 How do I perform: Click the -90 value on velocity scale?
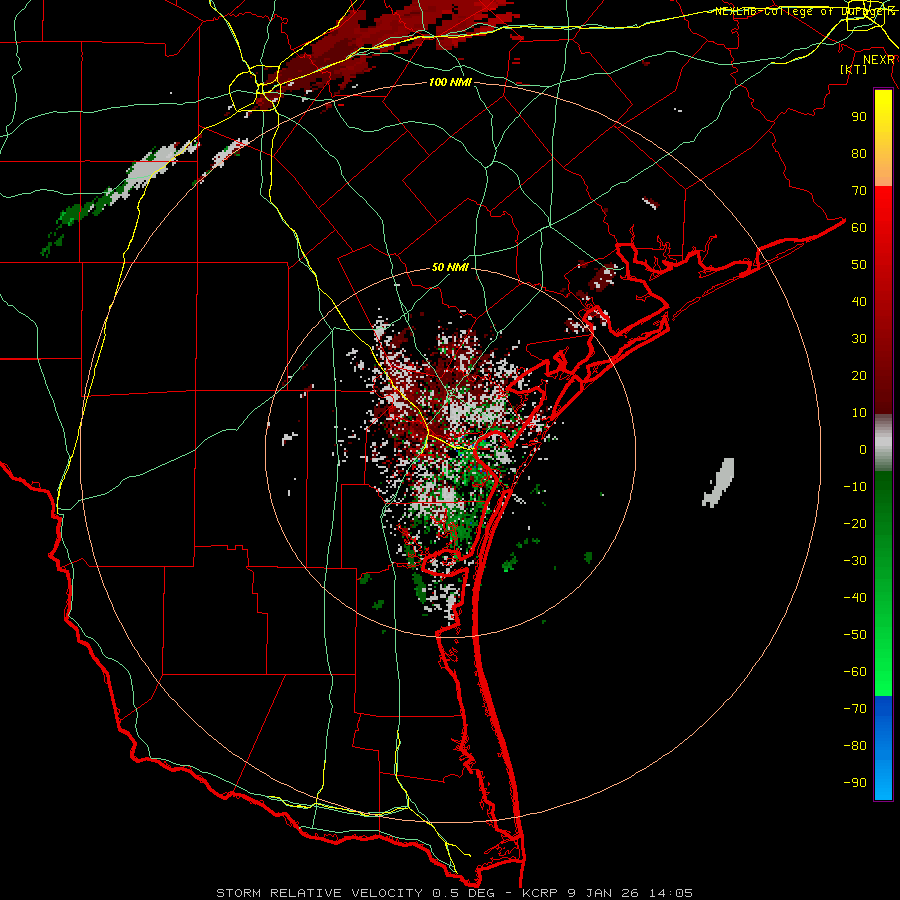pyautogui.click(x=855, y=783)
